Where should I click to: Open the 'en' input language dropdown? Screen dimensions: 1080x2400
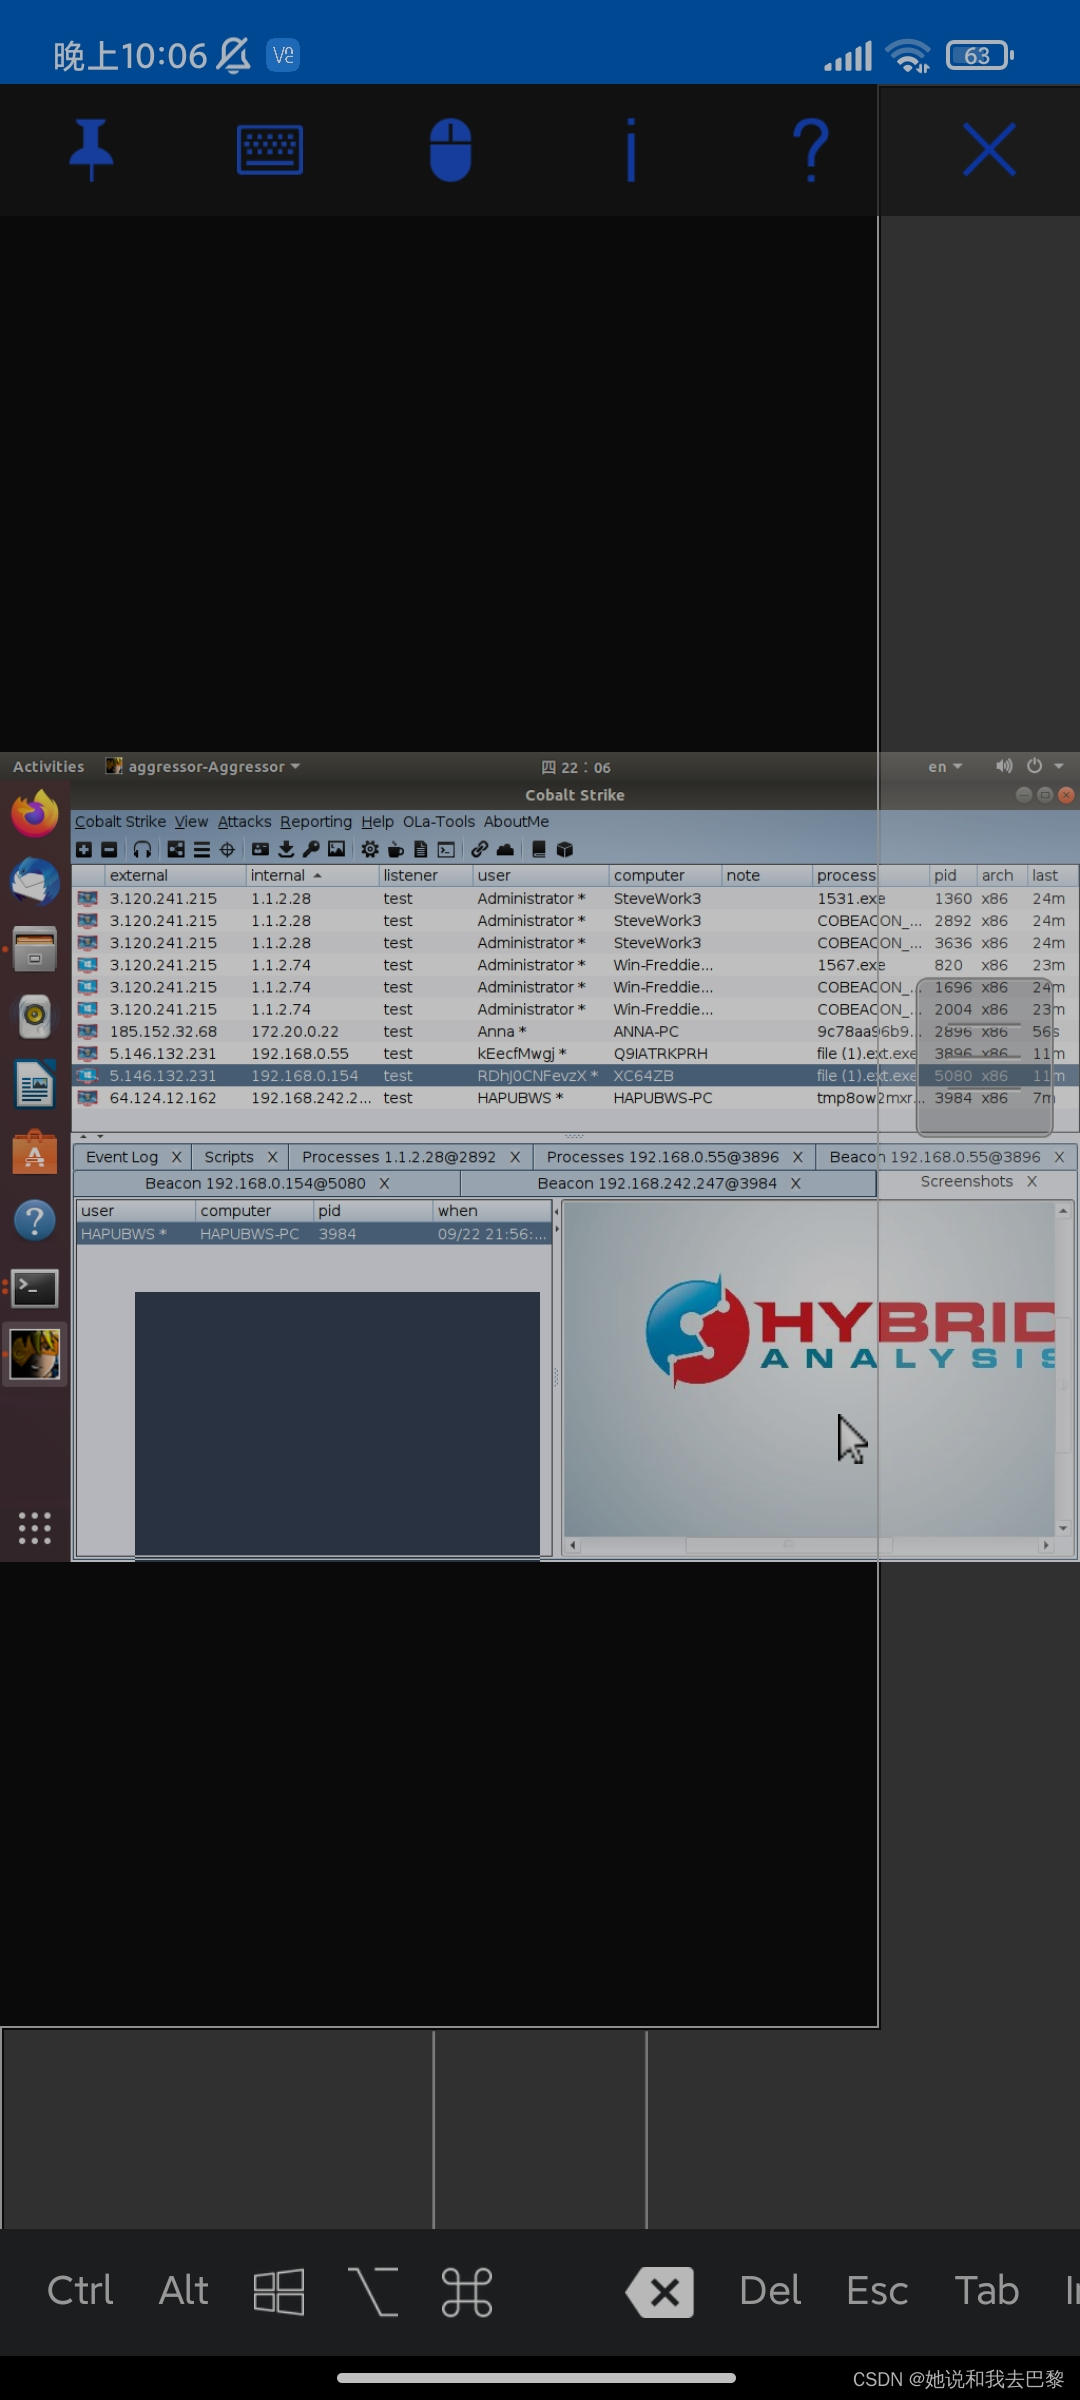[x=945, y=766]
